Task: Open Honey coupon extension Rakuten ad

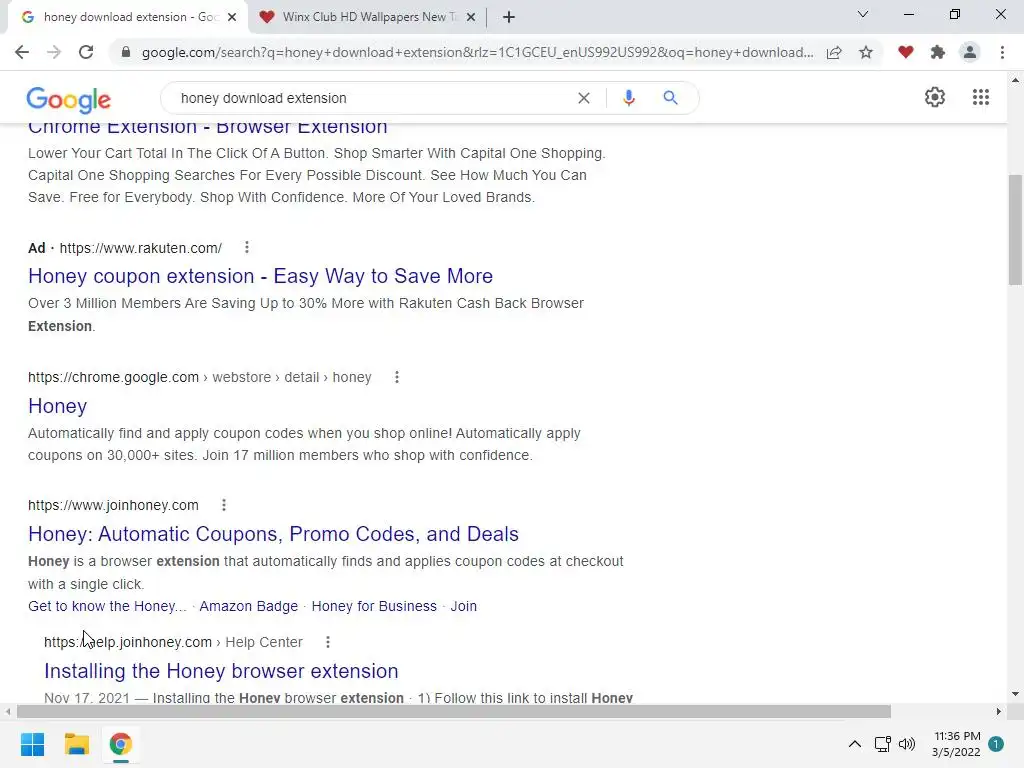Action: [260, 276]
